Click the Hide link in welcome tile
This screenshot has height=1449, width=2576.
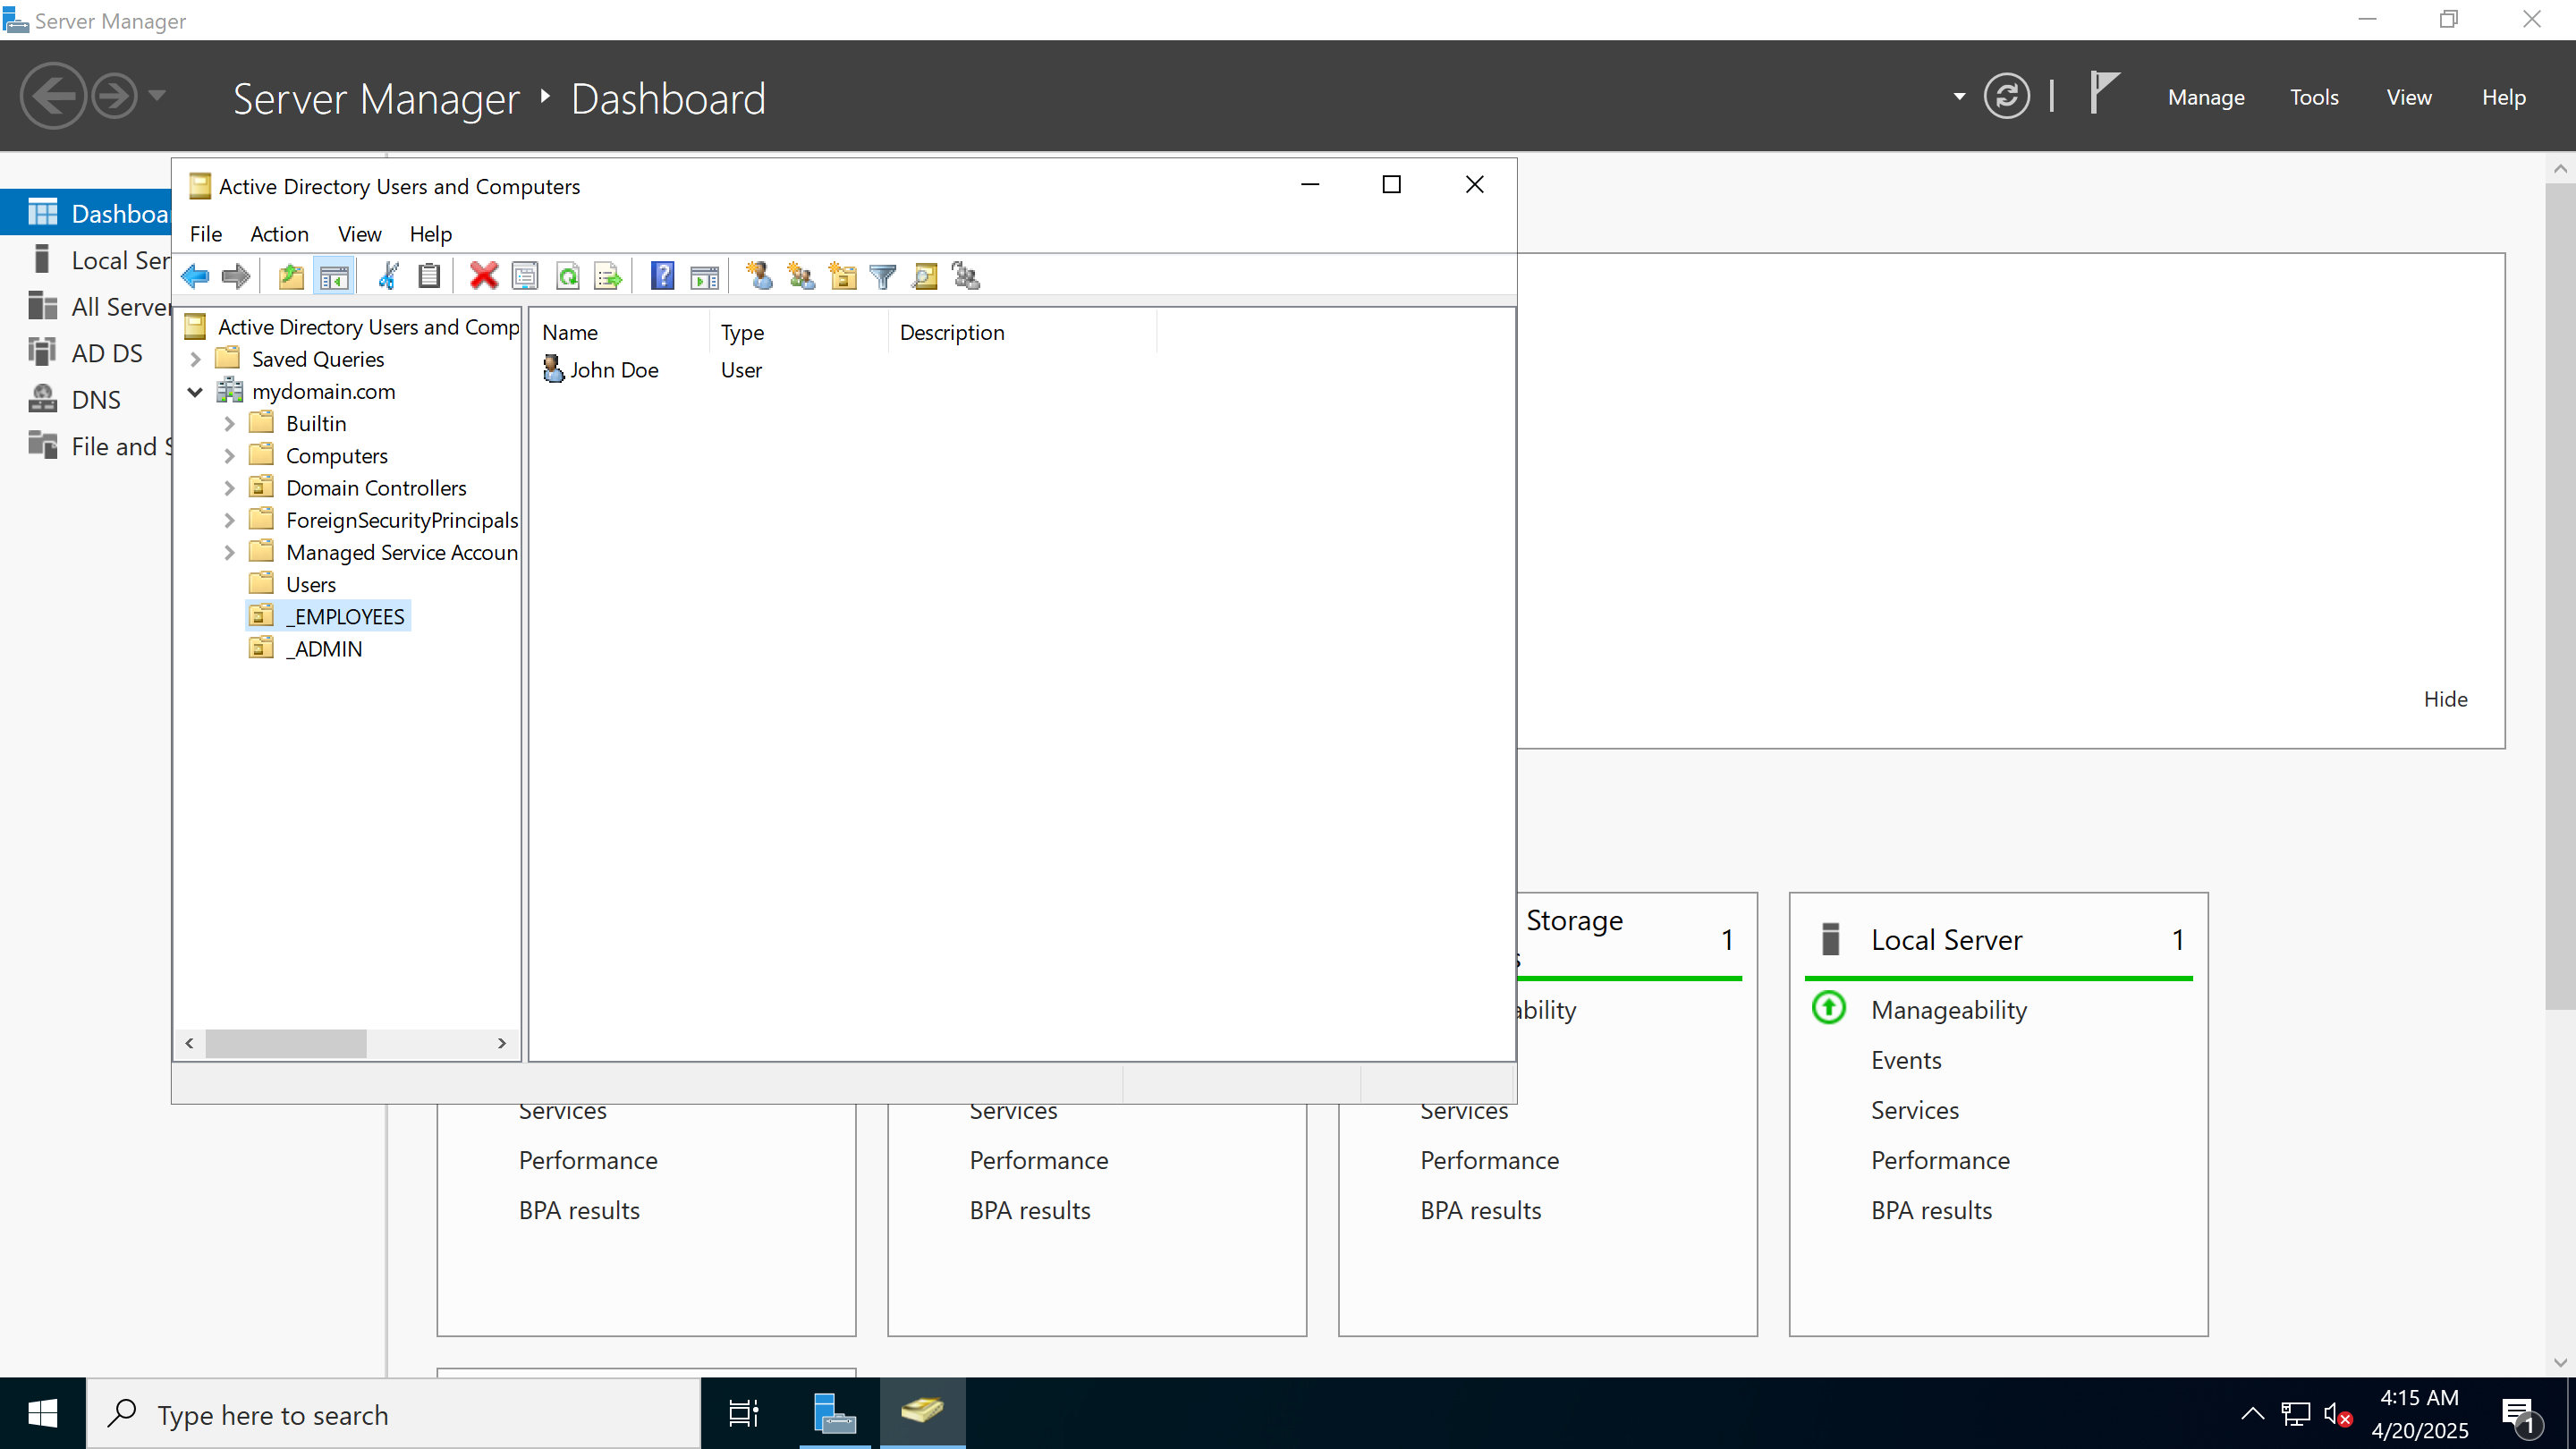2445,699
